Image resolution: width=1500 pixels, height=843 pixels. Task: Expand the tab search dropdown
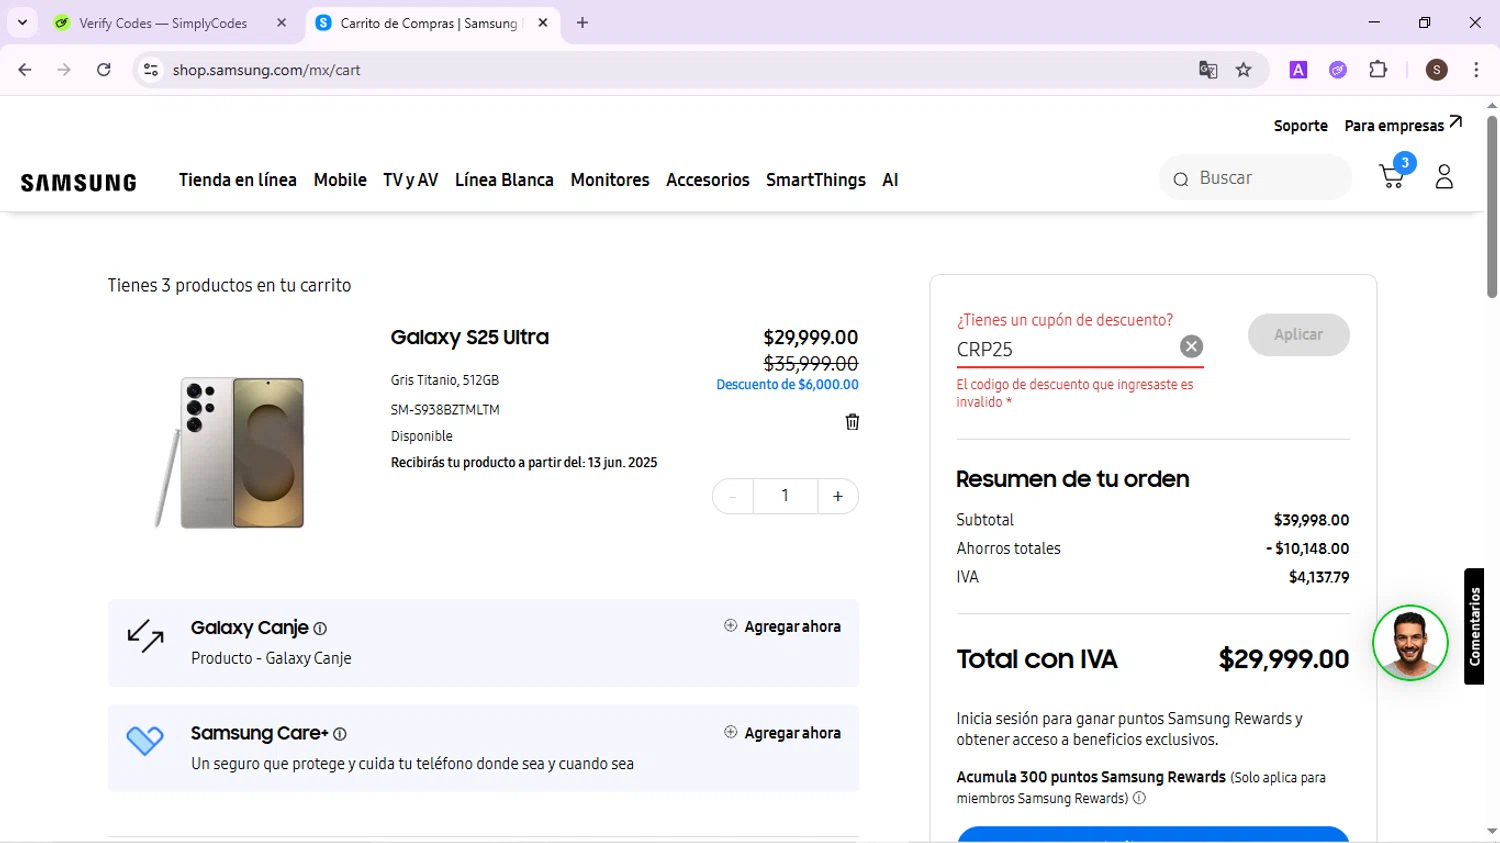[22, 23]
